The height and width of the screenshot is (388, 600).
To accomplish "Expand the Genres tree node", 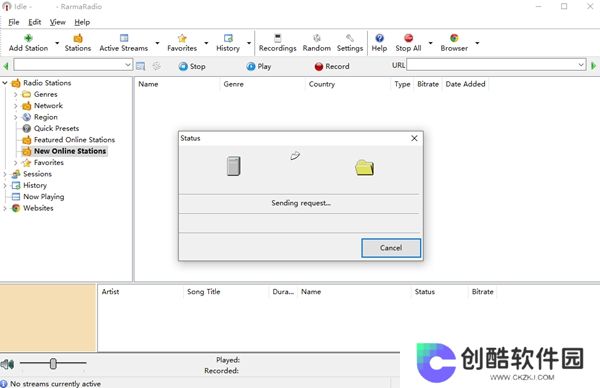I will click(x=16, y=94).
